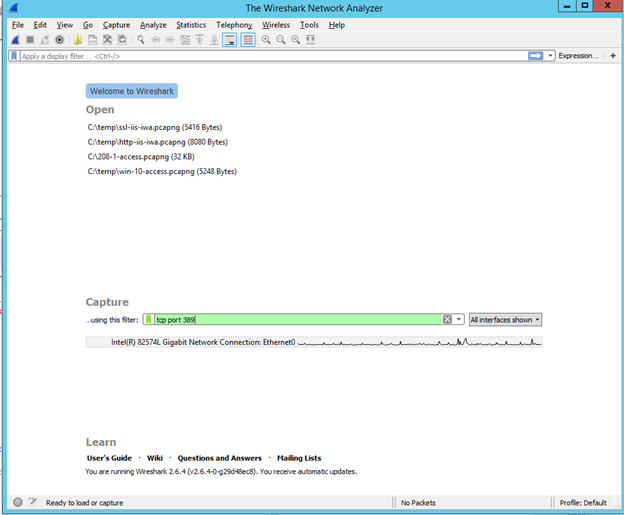Image resolution: width=624 pixels, height=515 pixels.
Task: Click the Profile: Default status entry
Action: point(583,503)
